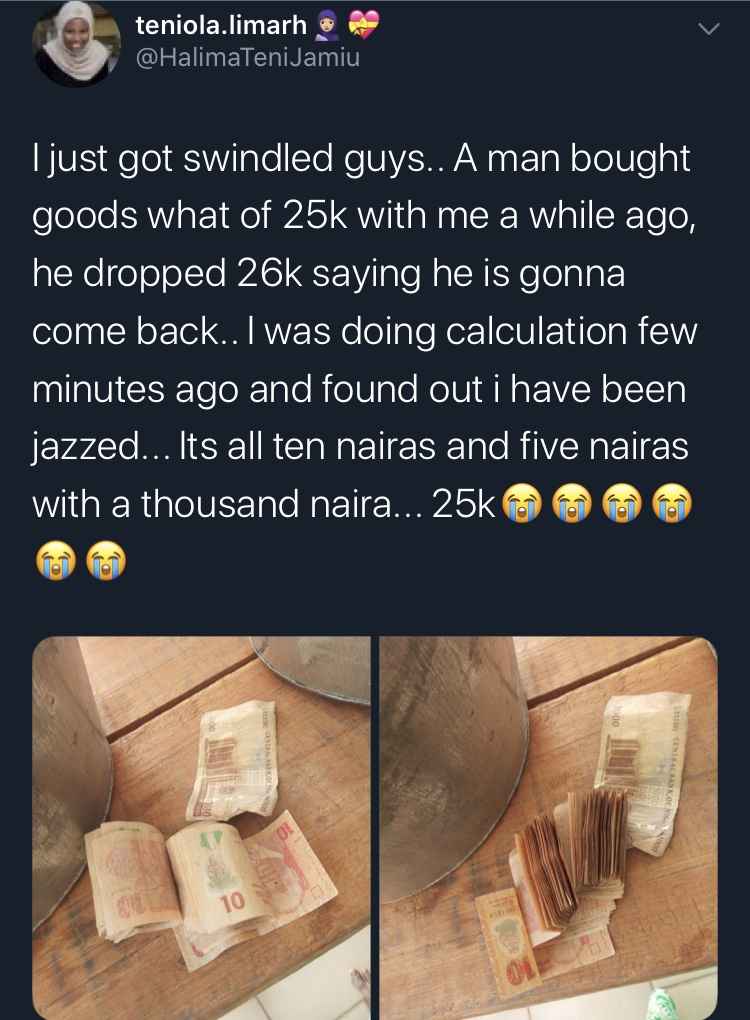The image size is (750, 1020).
Task: Click the tweet text starting 'I just got swindled'
Action: [364, 359]
